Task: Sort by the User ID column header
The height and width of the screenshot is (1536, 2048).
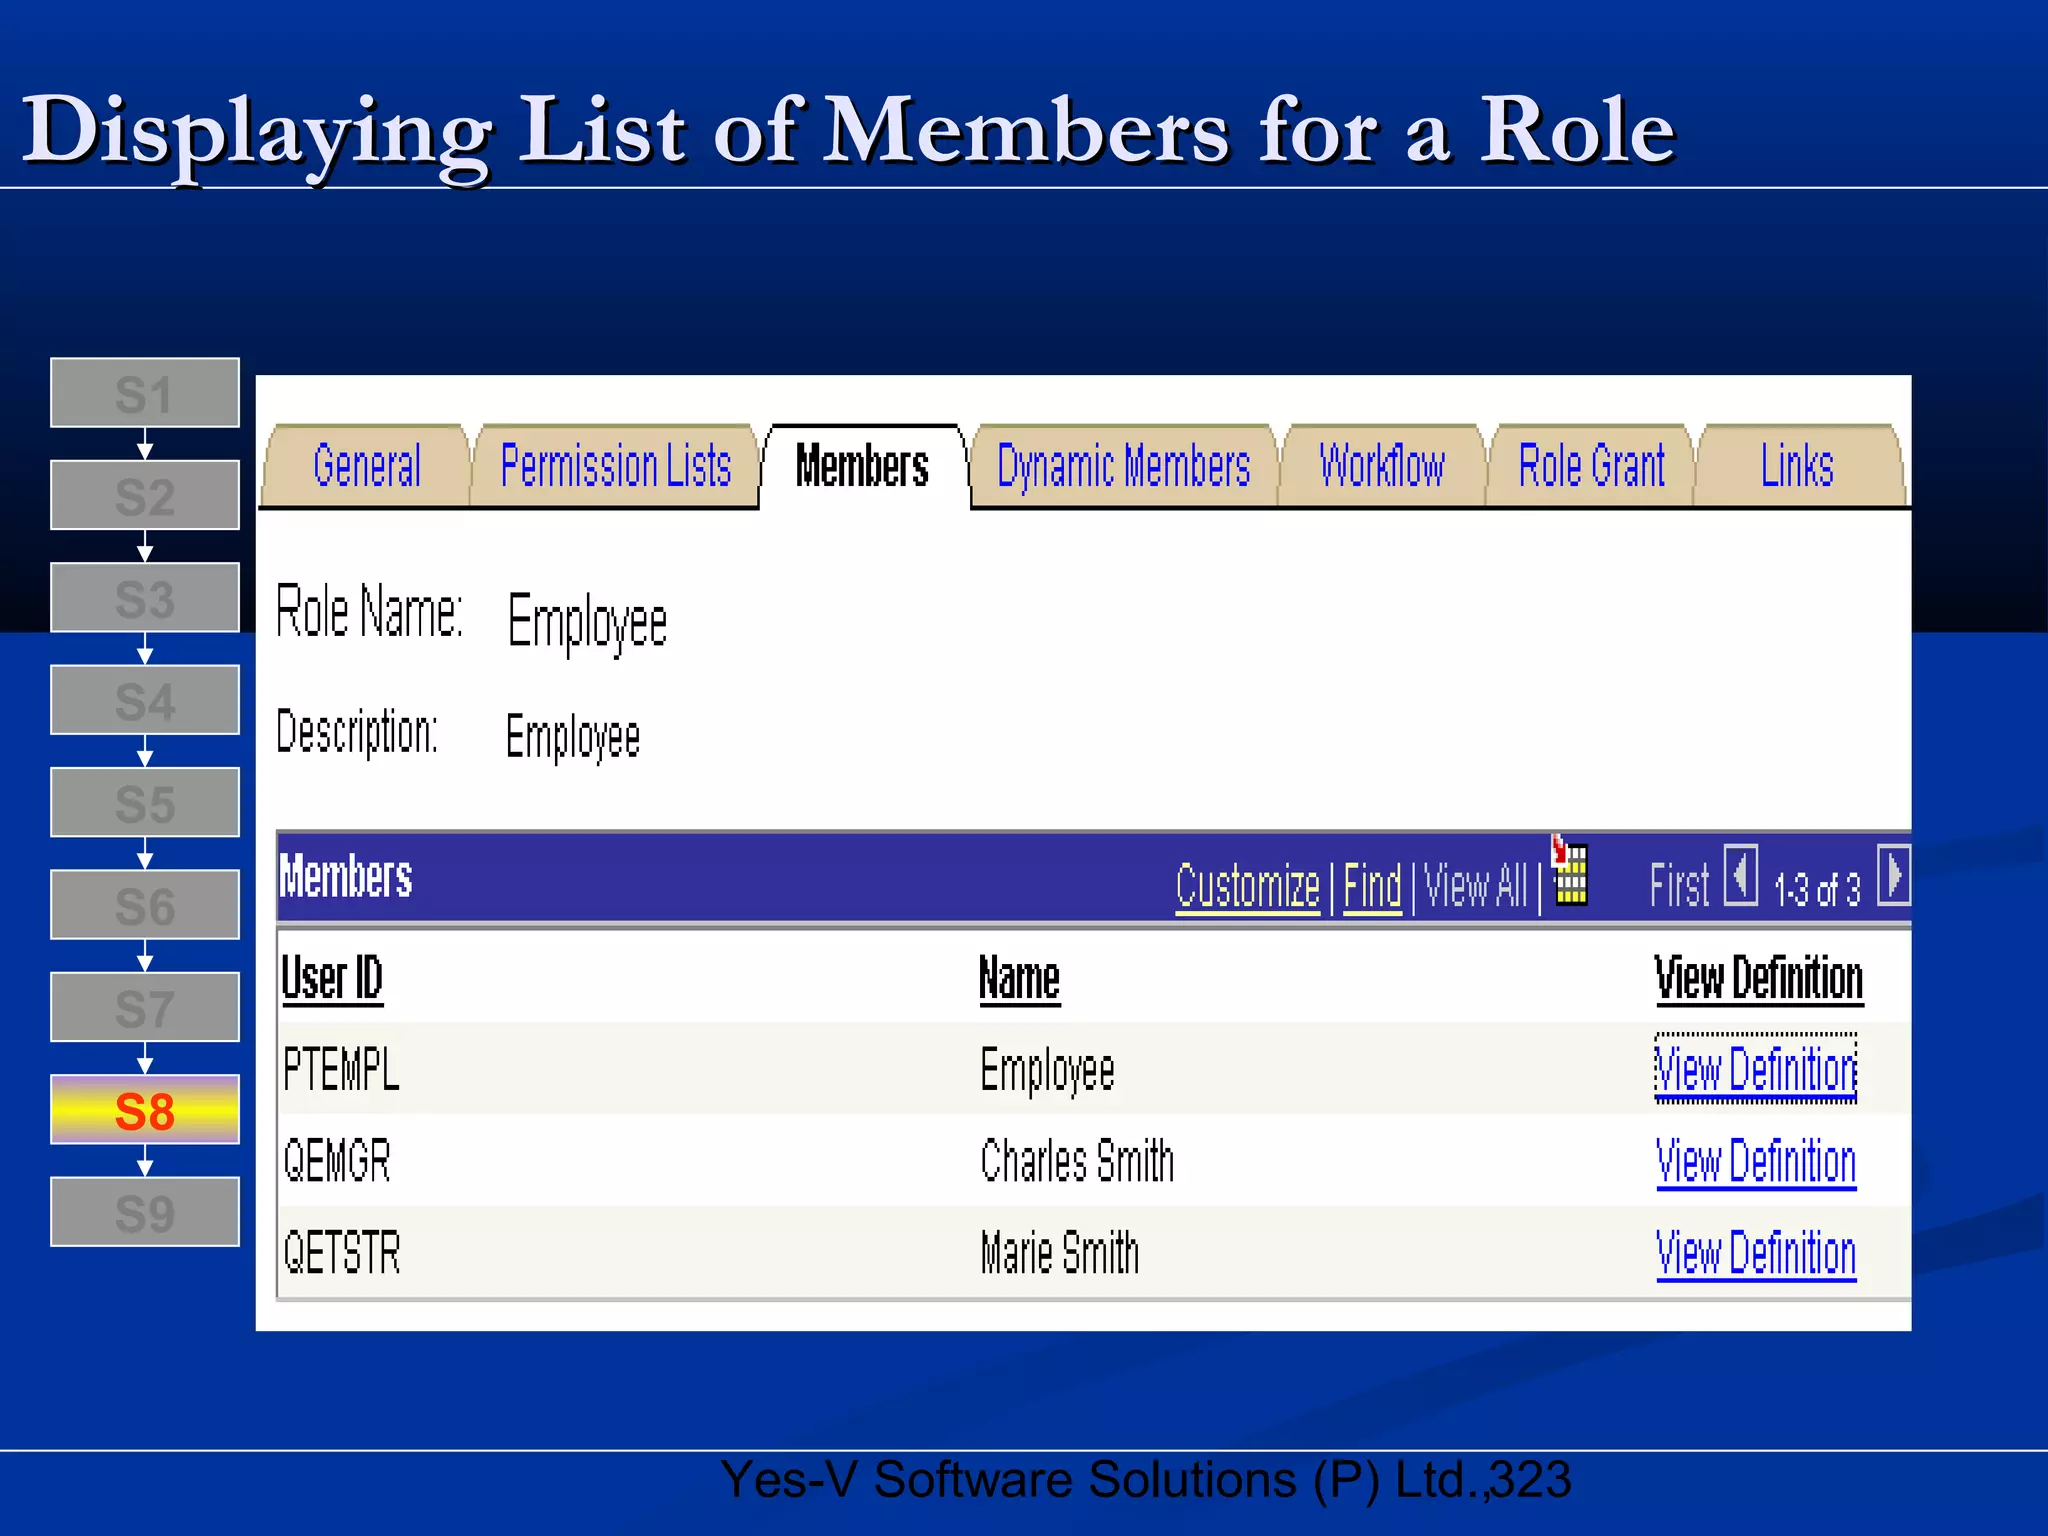Action: click(x=332, y=978)
